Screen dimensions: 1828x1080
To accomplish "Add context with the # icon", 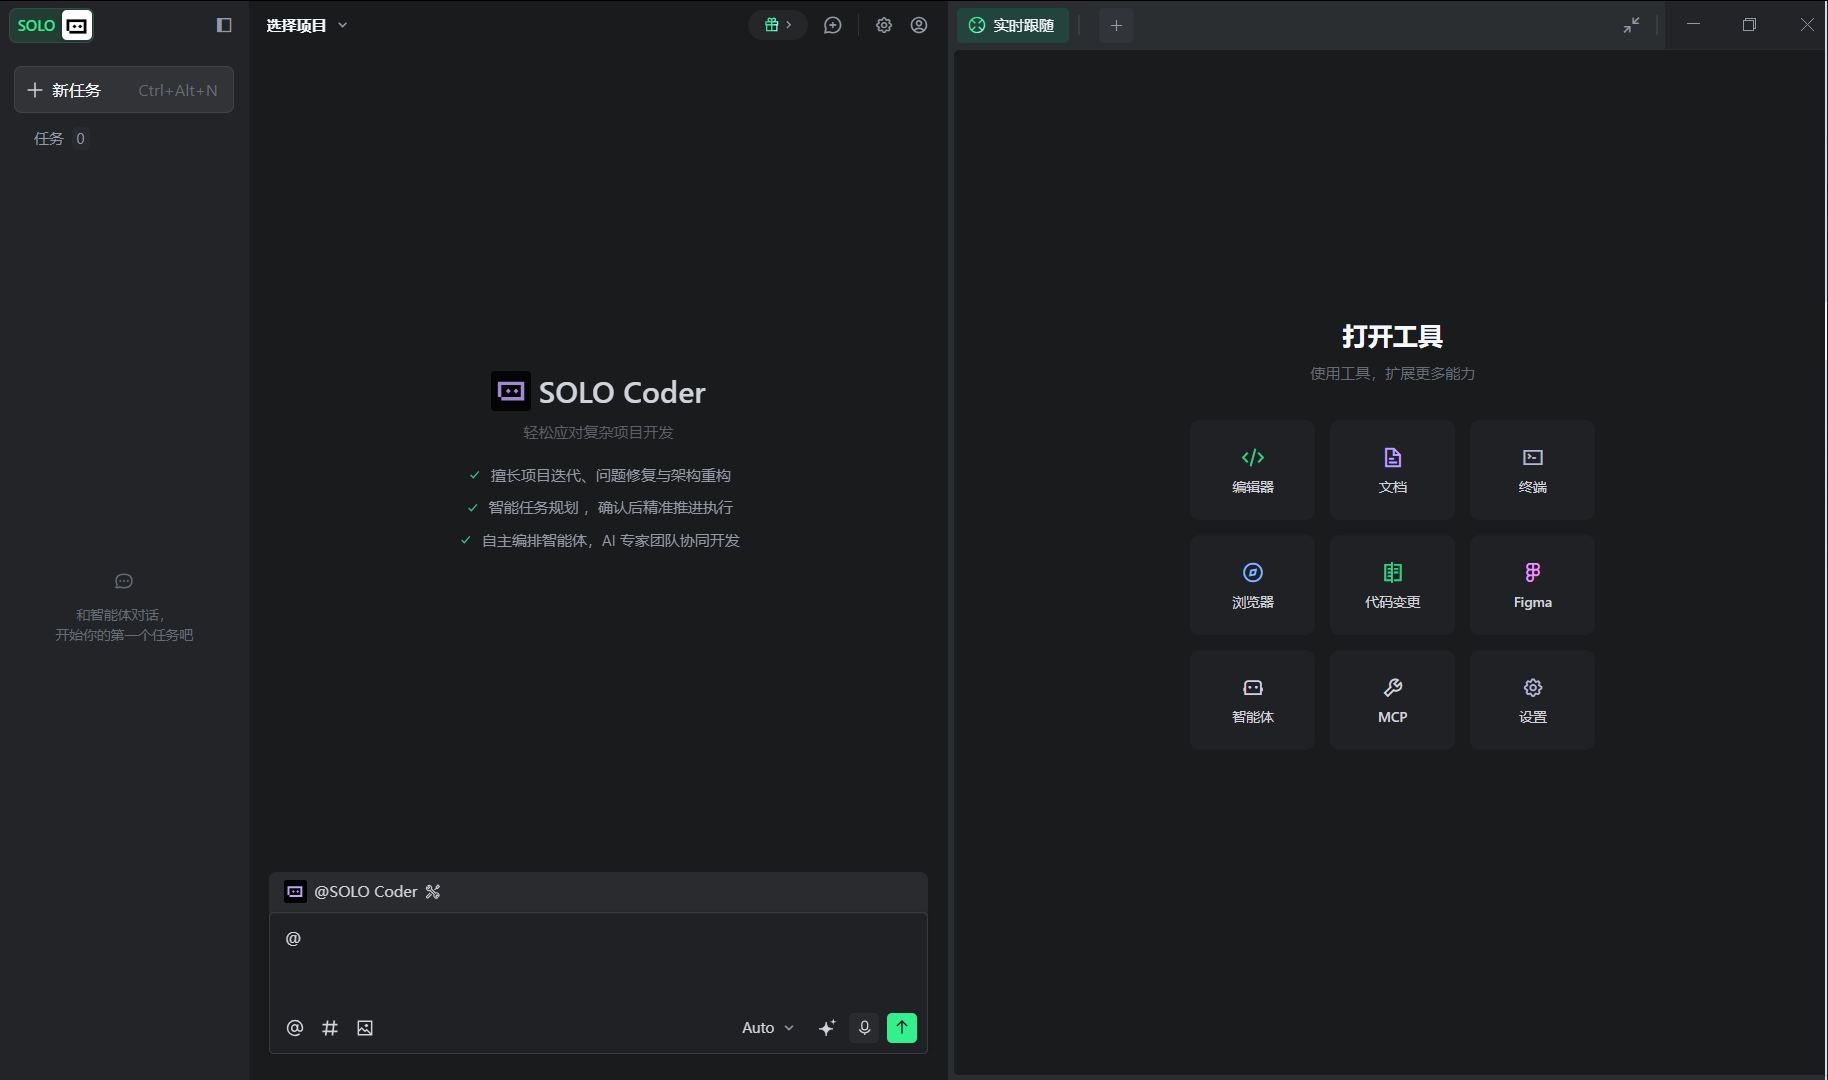I will 330,1028.
